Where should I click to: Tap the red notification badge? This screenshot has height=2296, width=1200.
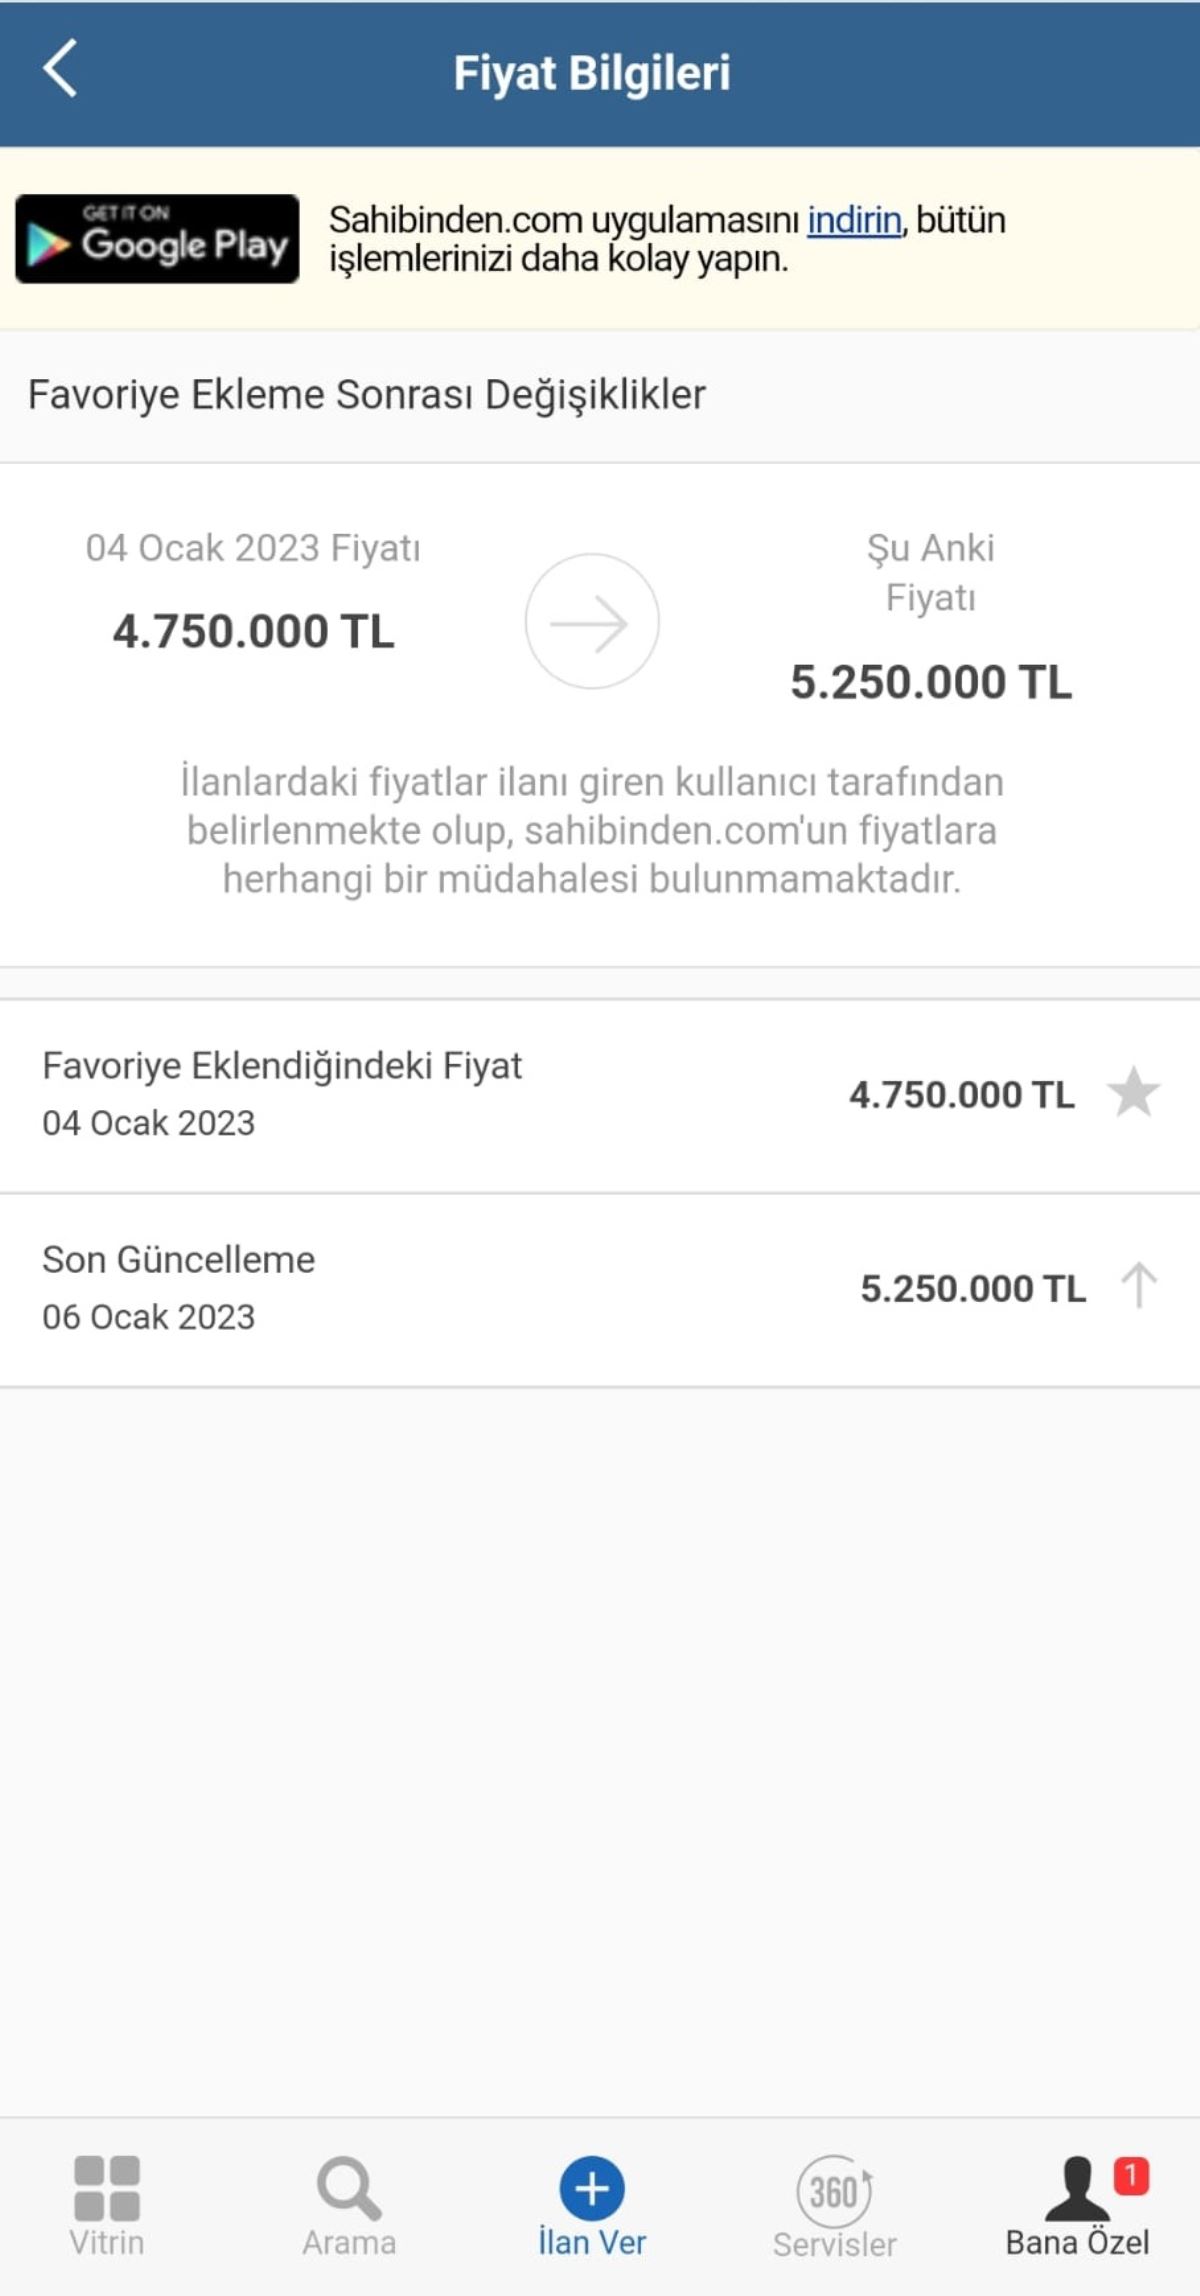1131,2175
